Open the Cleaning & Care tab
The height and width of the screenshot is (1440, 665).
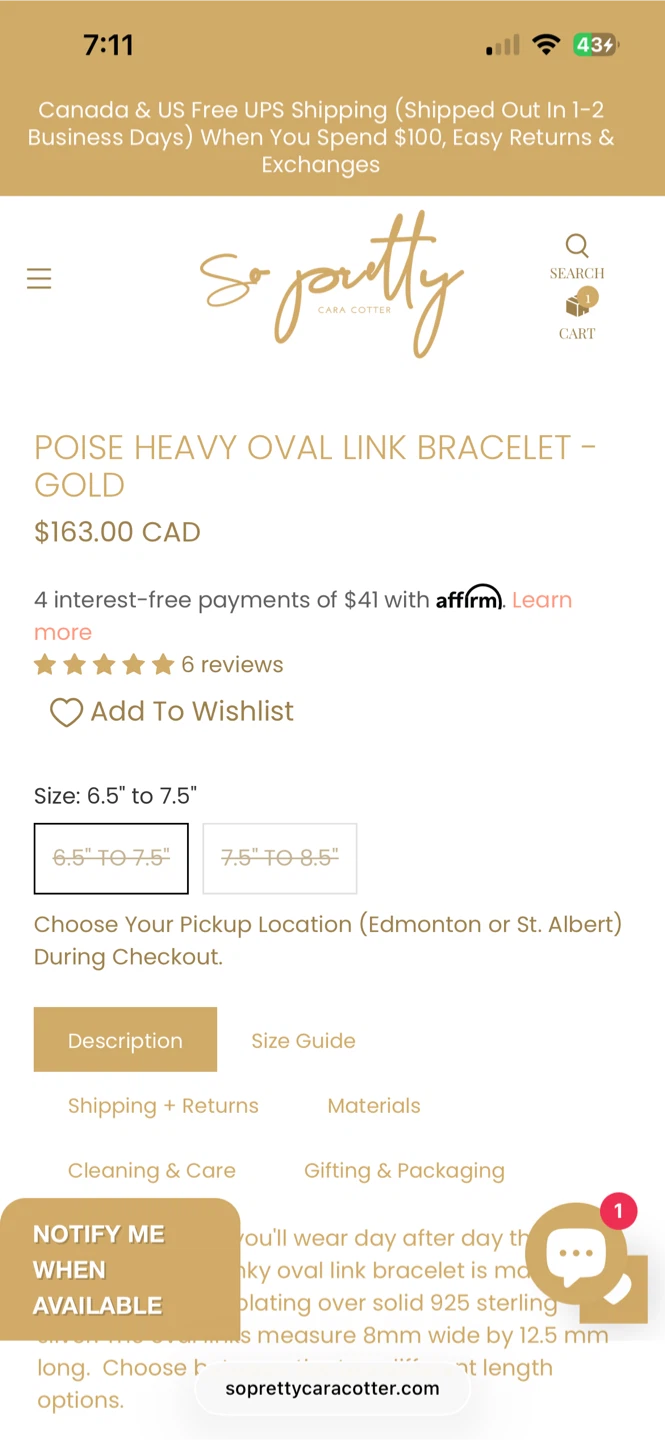tap(152, 1170)
